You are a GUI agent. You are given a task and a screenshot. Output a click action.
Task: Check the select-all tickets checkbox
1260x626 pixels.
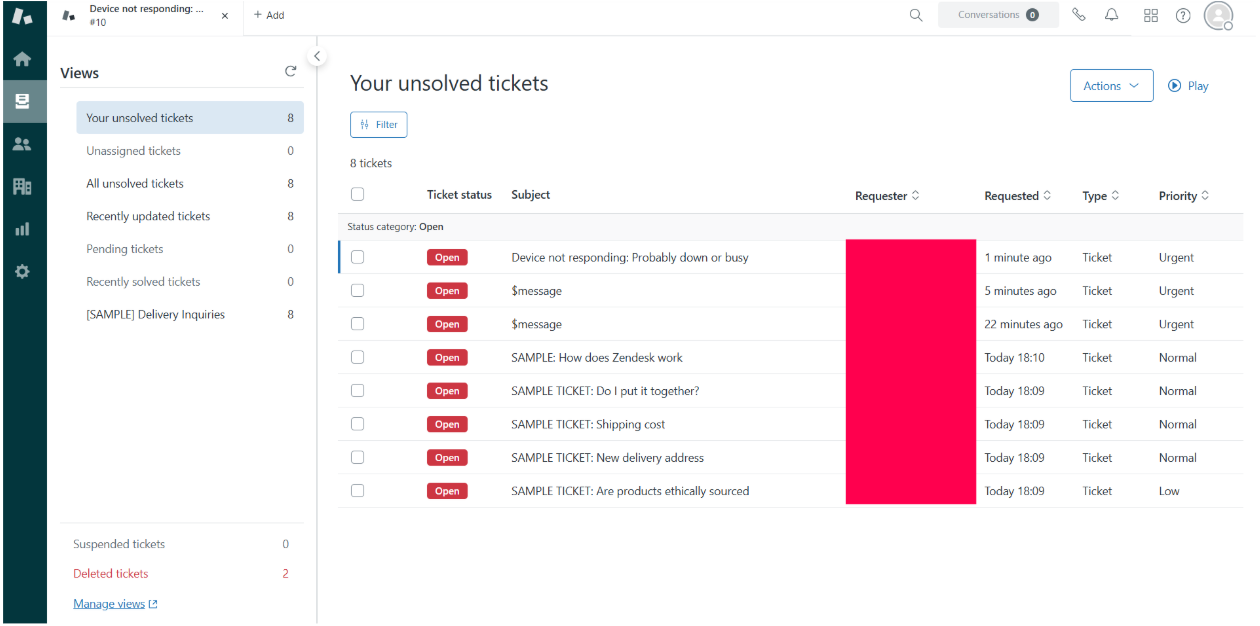[x=357, y=194]
